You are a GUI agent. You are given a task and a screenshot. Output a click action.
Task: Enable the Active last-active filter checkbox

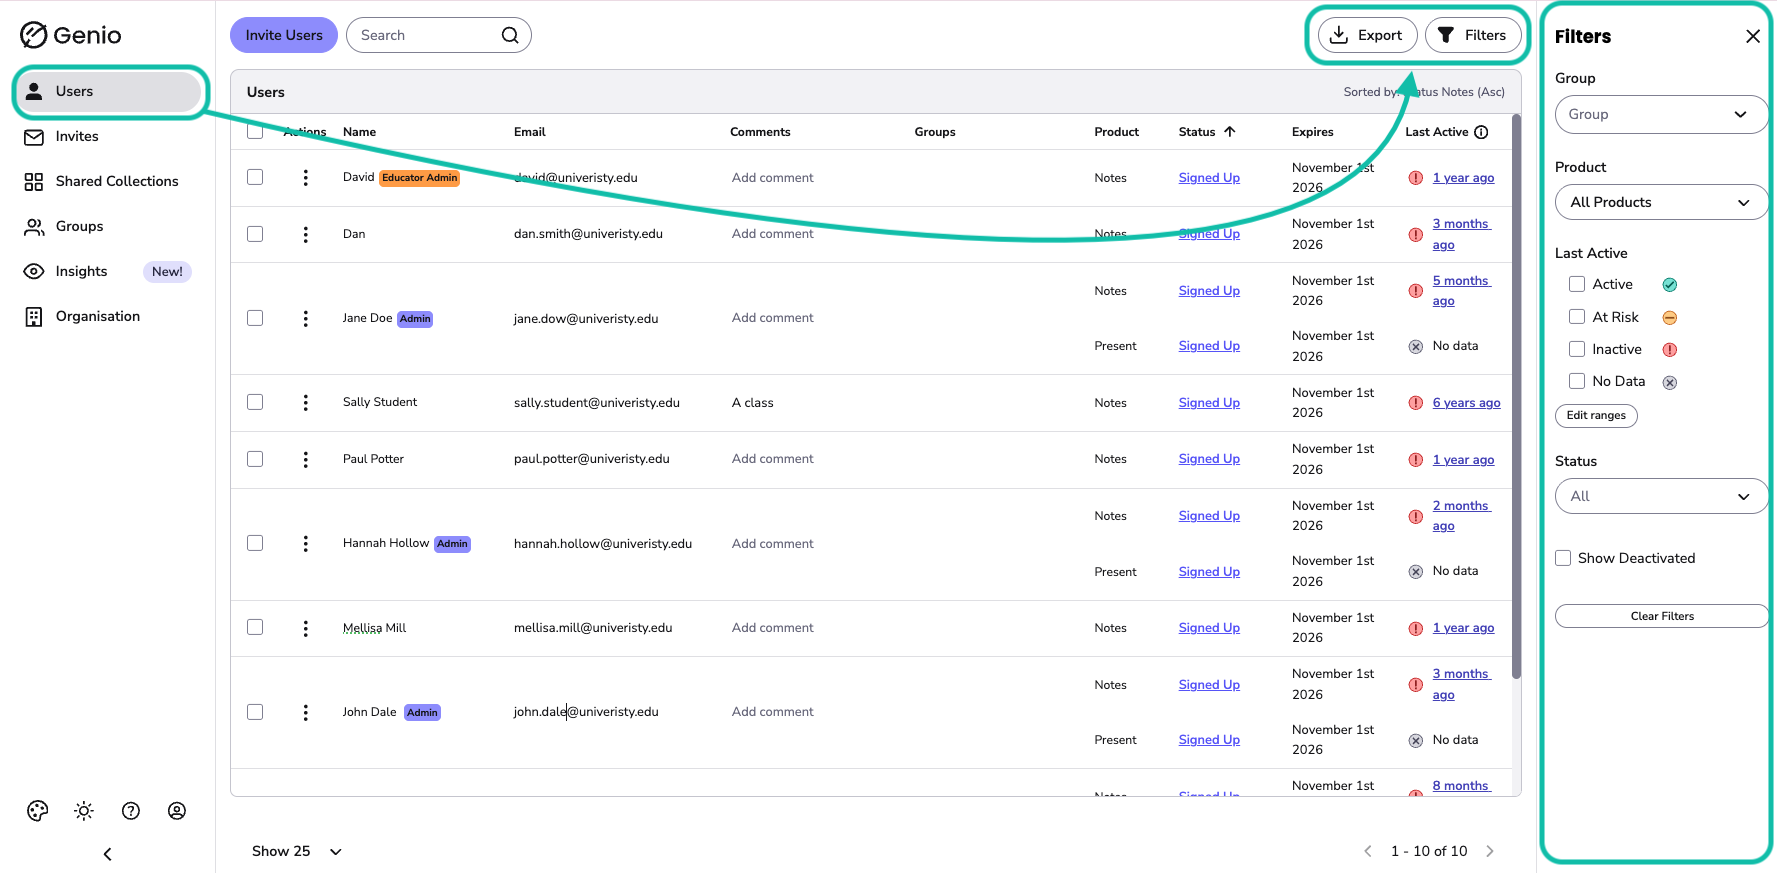1577,284
